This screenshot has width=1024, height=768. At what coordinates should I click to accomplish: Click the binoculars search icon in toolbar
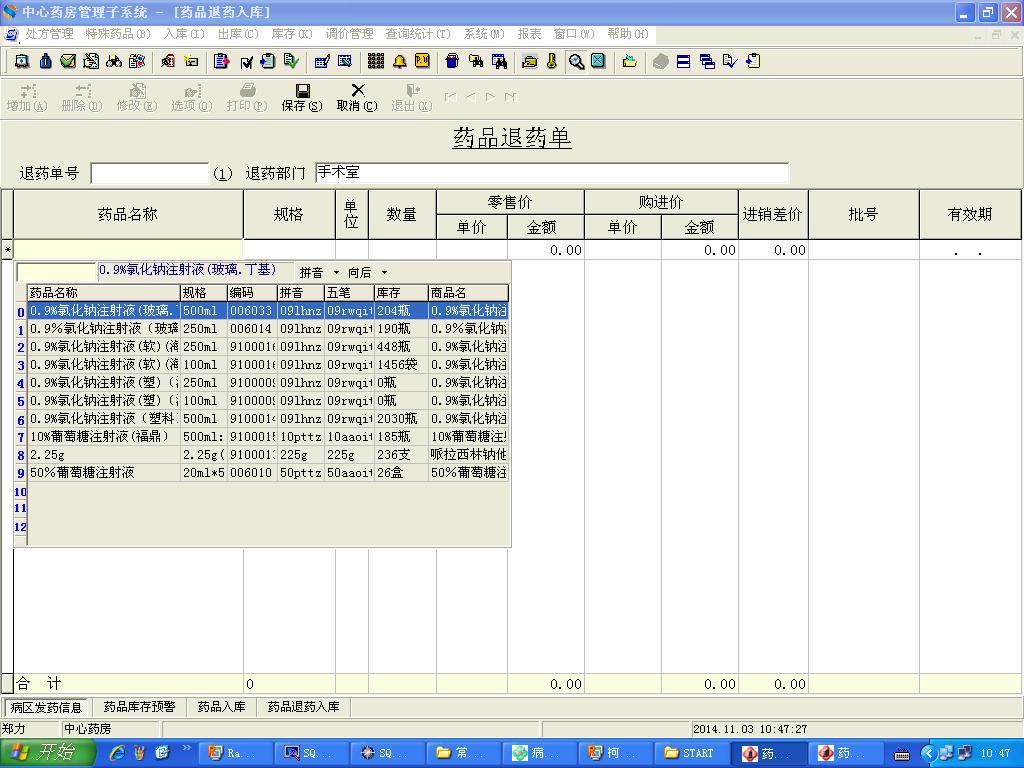pos(115,61)
